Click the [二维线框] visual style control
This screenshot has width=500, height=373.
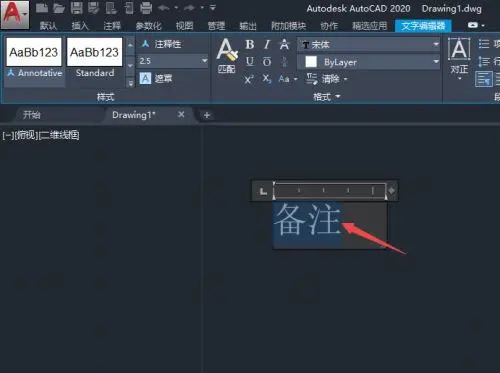click(x=59, y=135)
